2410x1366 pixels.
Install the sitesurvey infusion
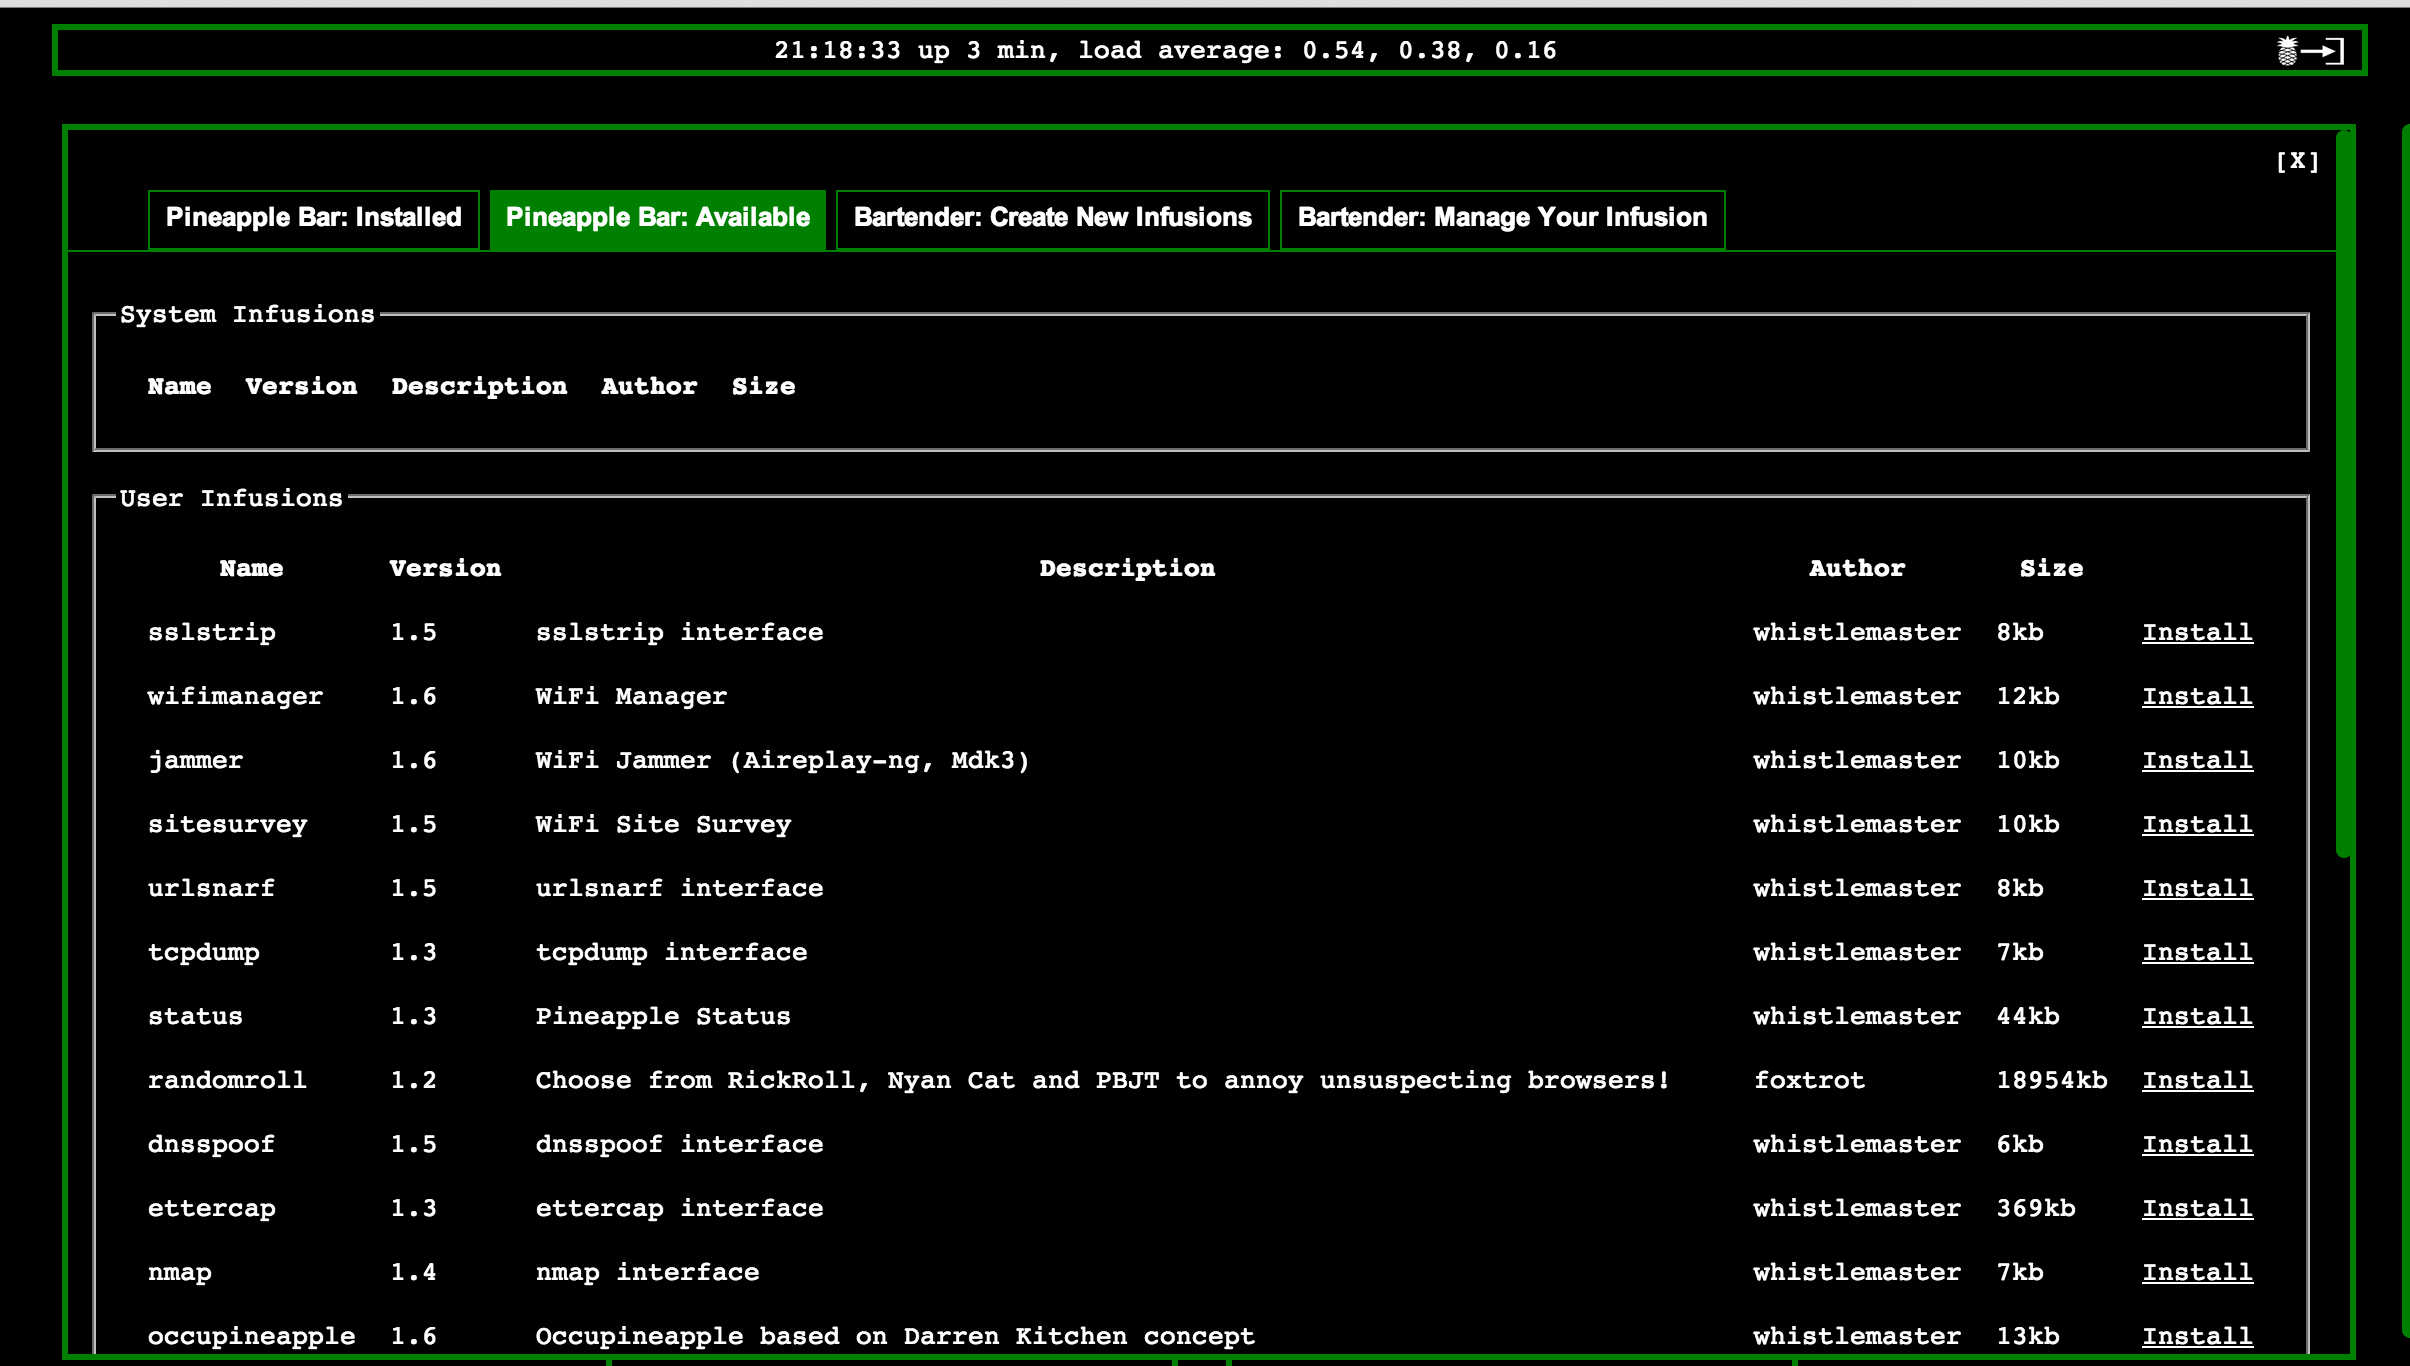[2197, 825]
